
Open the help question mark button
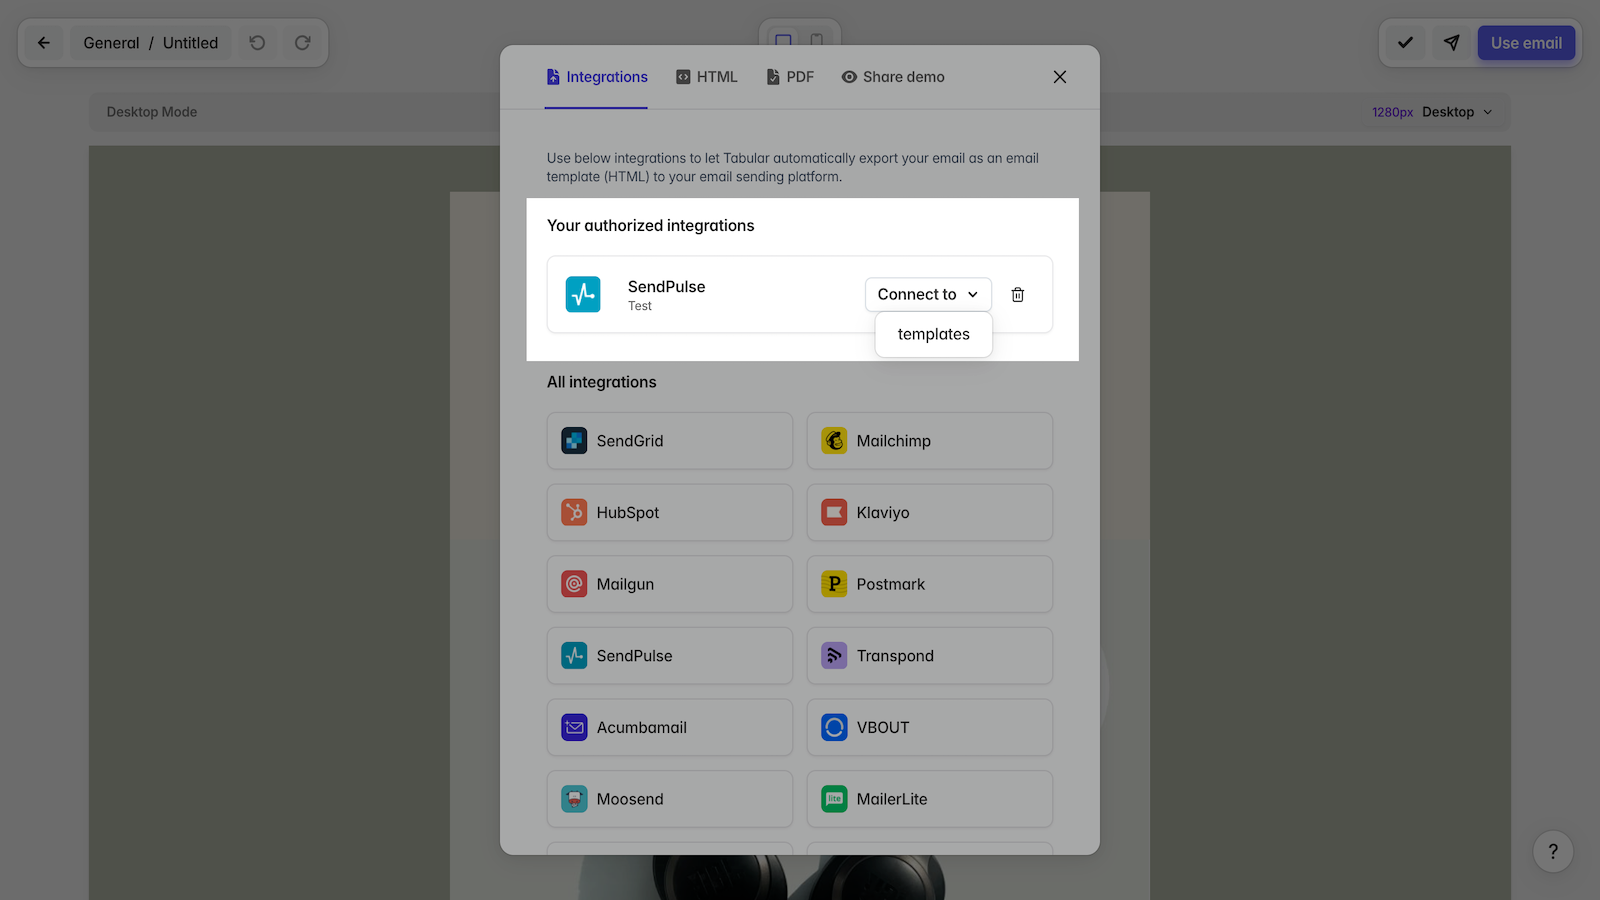point(1552,852)
